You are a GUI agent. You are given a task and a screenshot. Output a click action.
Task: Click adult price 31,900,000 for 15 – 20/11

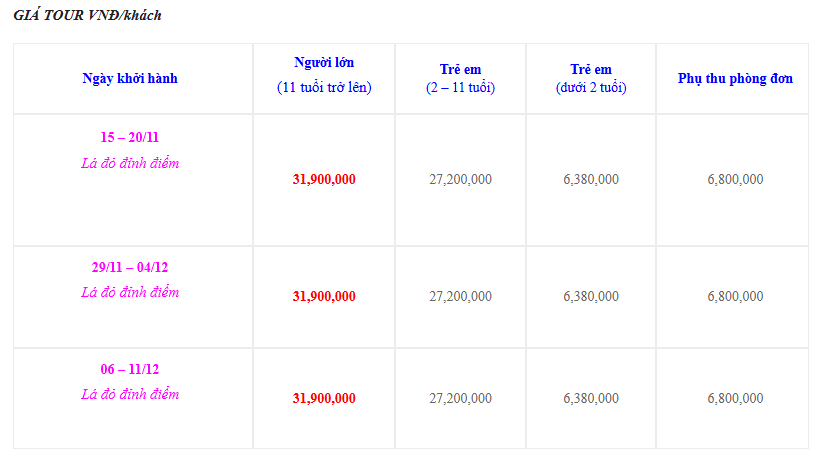pyautogui.click(x=324, y=179)
